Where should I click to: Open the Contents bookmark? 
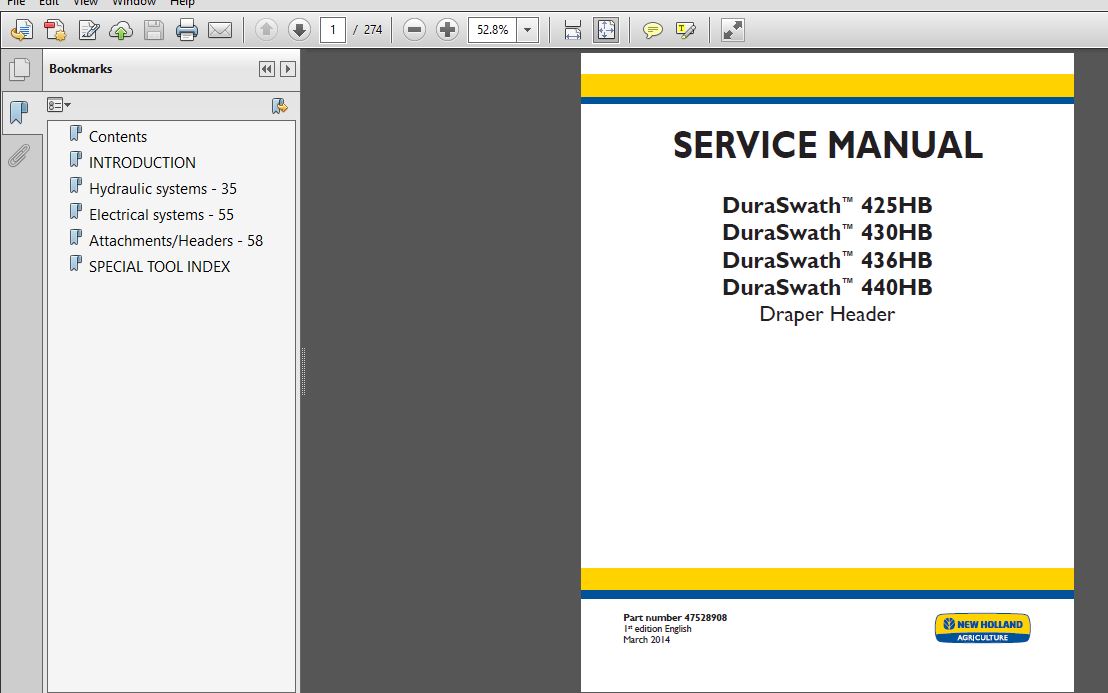[x=117, y=136]
